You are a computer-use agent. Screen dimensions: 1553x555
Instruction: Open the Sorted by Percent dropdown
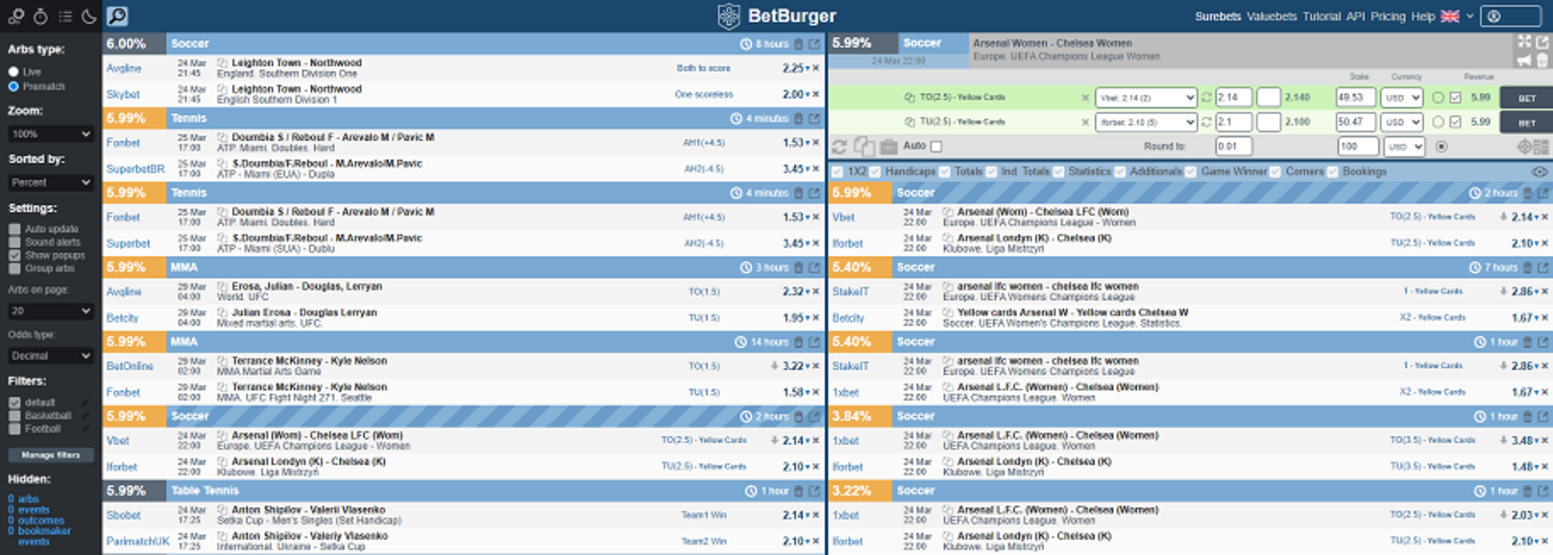(x=50, y=183)
